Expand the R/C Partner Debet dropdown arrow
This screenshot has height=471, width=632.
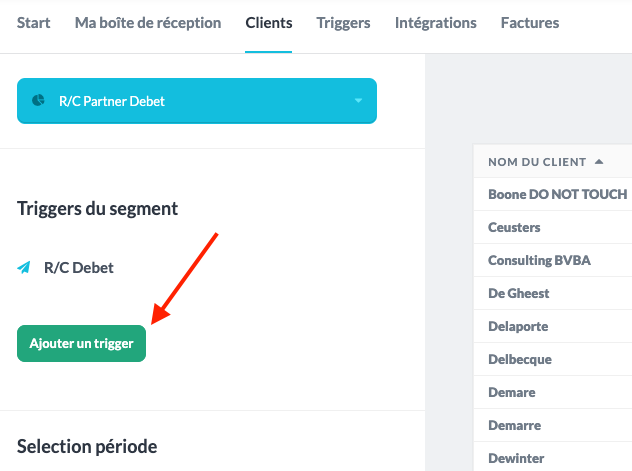coord(358,101)
